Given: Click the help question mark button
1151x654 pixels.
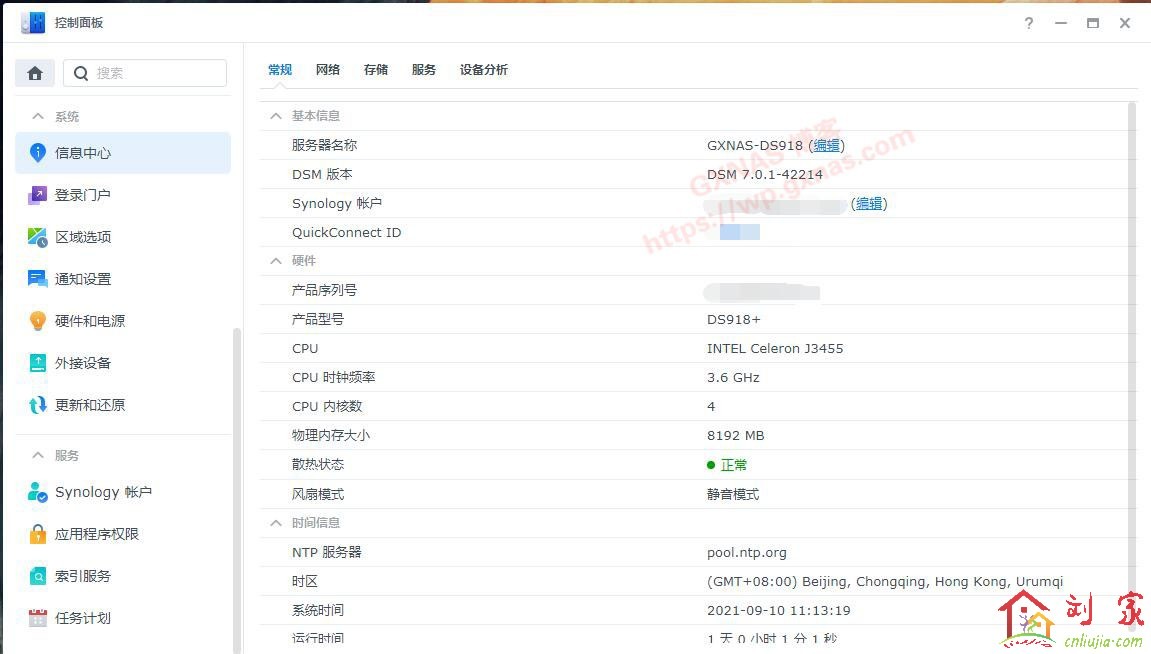Looking at the screenshot, I should tap(1029, 23).
